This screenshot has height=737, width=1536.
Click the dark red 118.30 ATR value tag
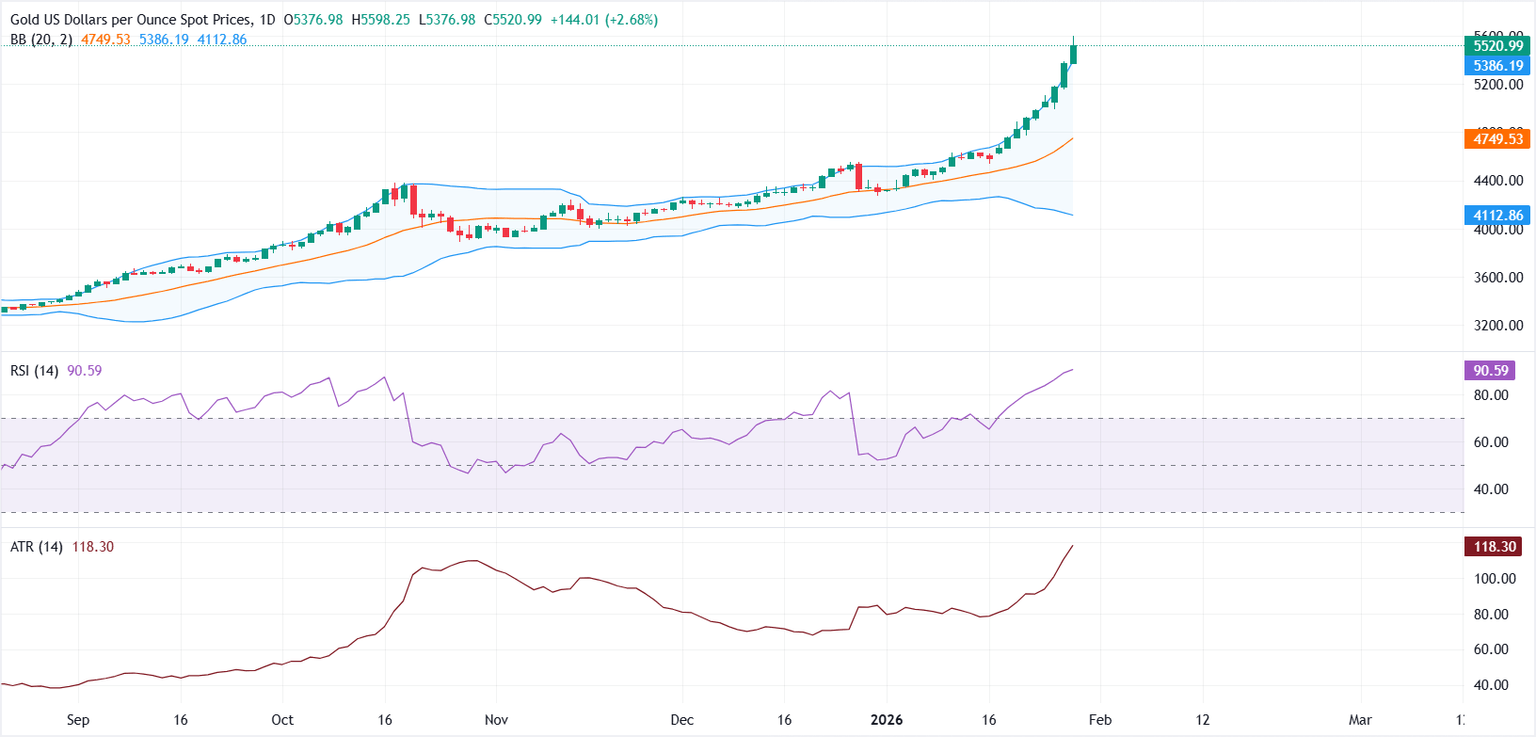[1491, 547]
